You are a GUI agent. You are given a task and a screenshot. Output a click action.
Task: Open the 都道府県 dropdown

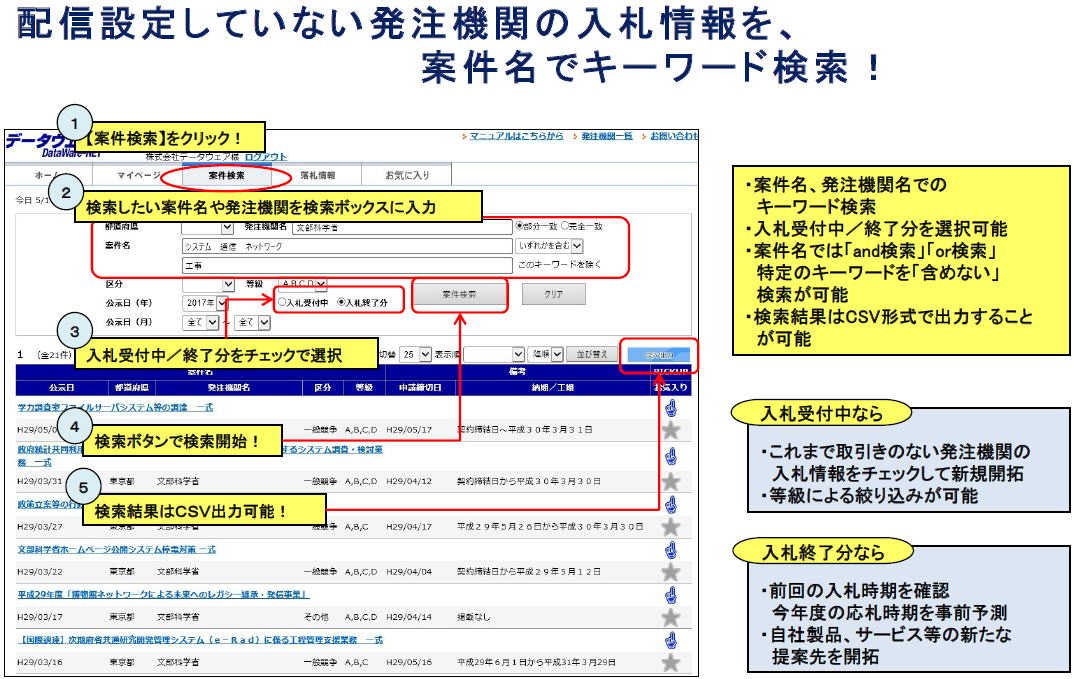click(x=208, y=227)
